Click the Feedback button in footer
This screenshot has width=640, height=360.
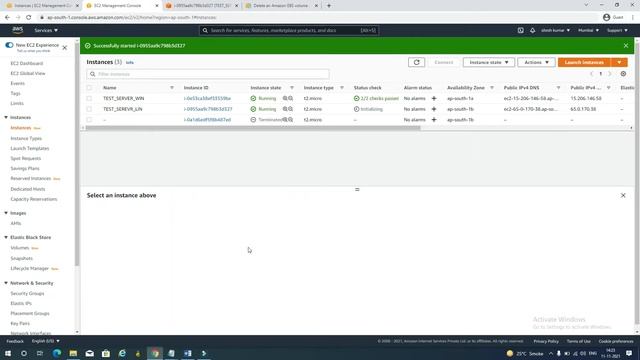click(15, 341)
